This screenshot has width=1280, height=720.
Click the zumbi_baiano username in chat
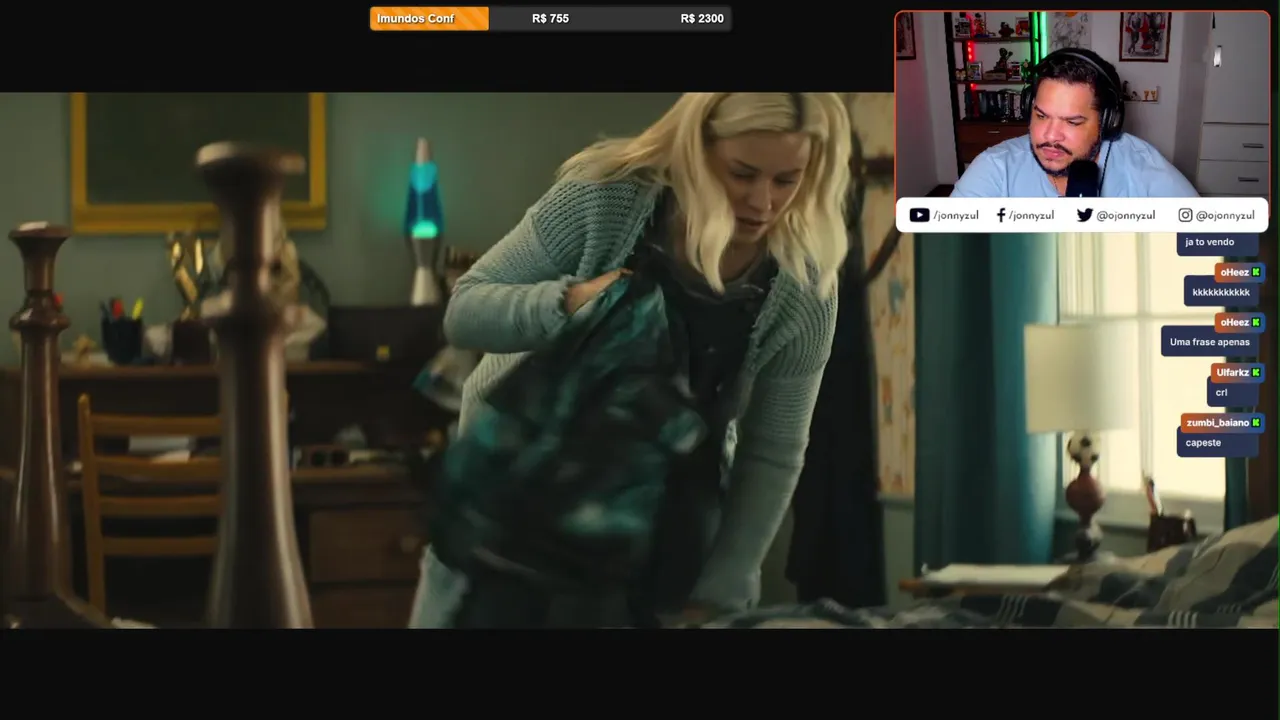(1217, 422)
